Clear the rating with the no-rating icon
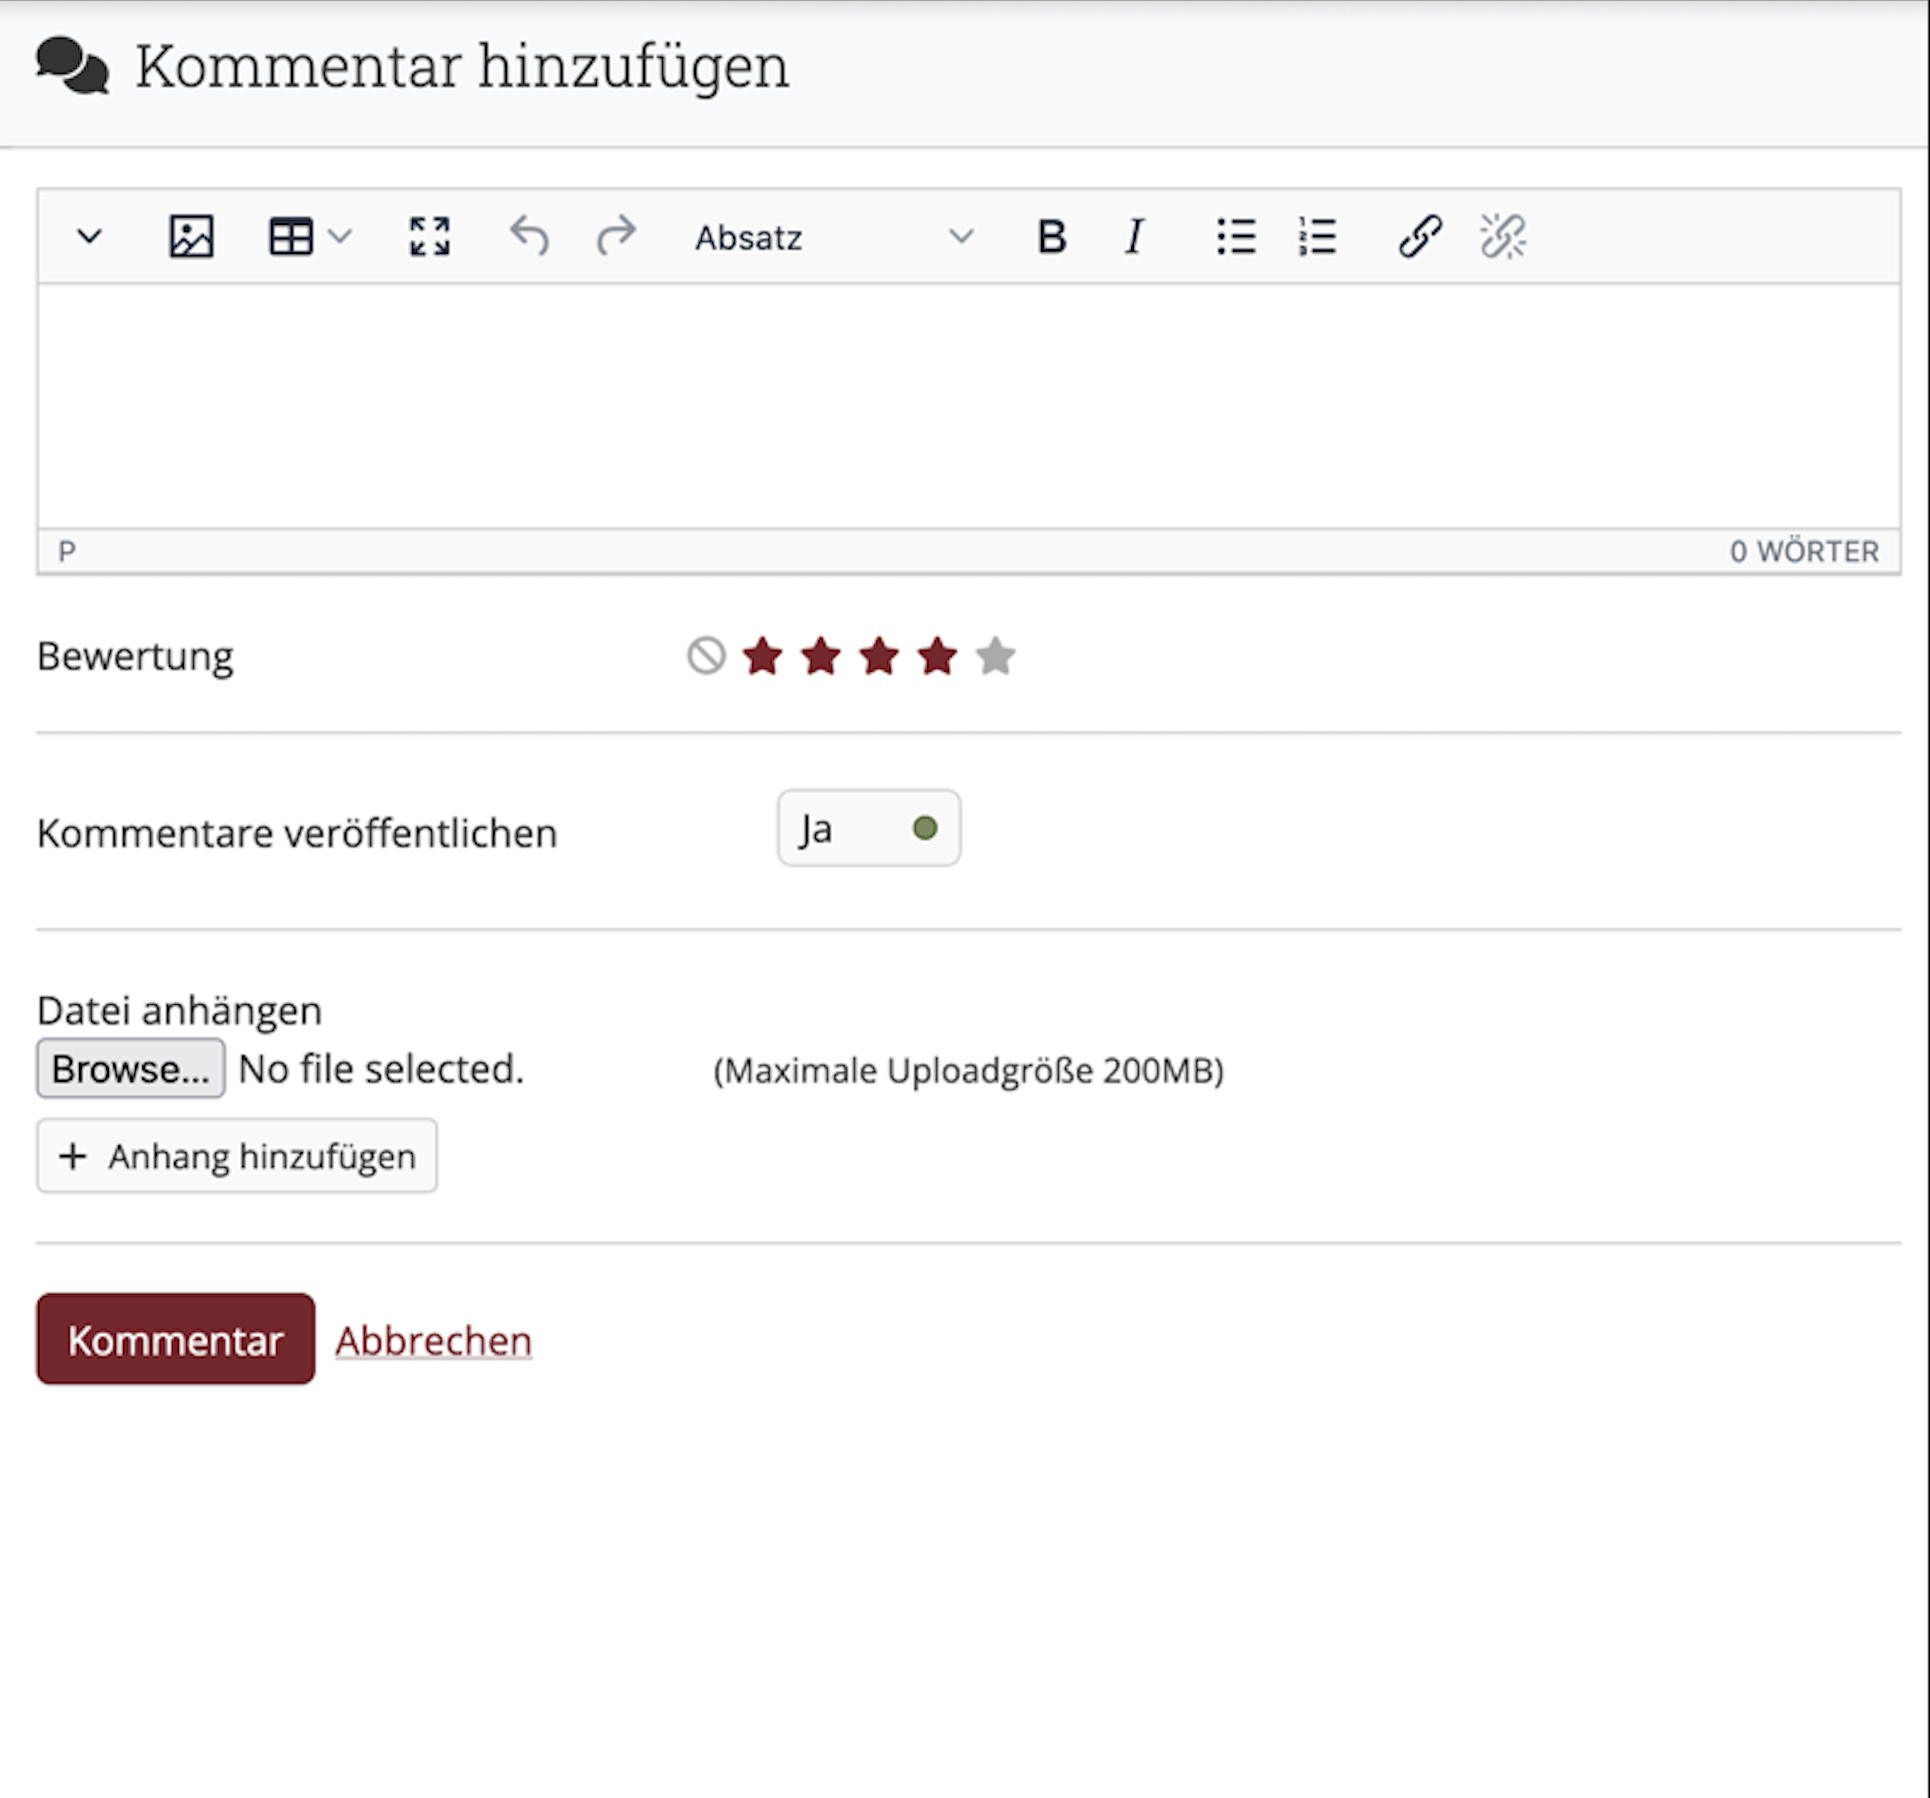 [x=706, y=656]
